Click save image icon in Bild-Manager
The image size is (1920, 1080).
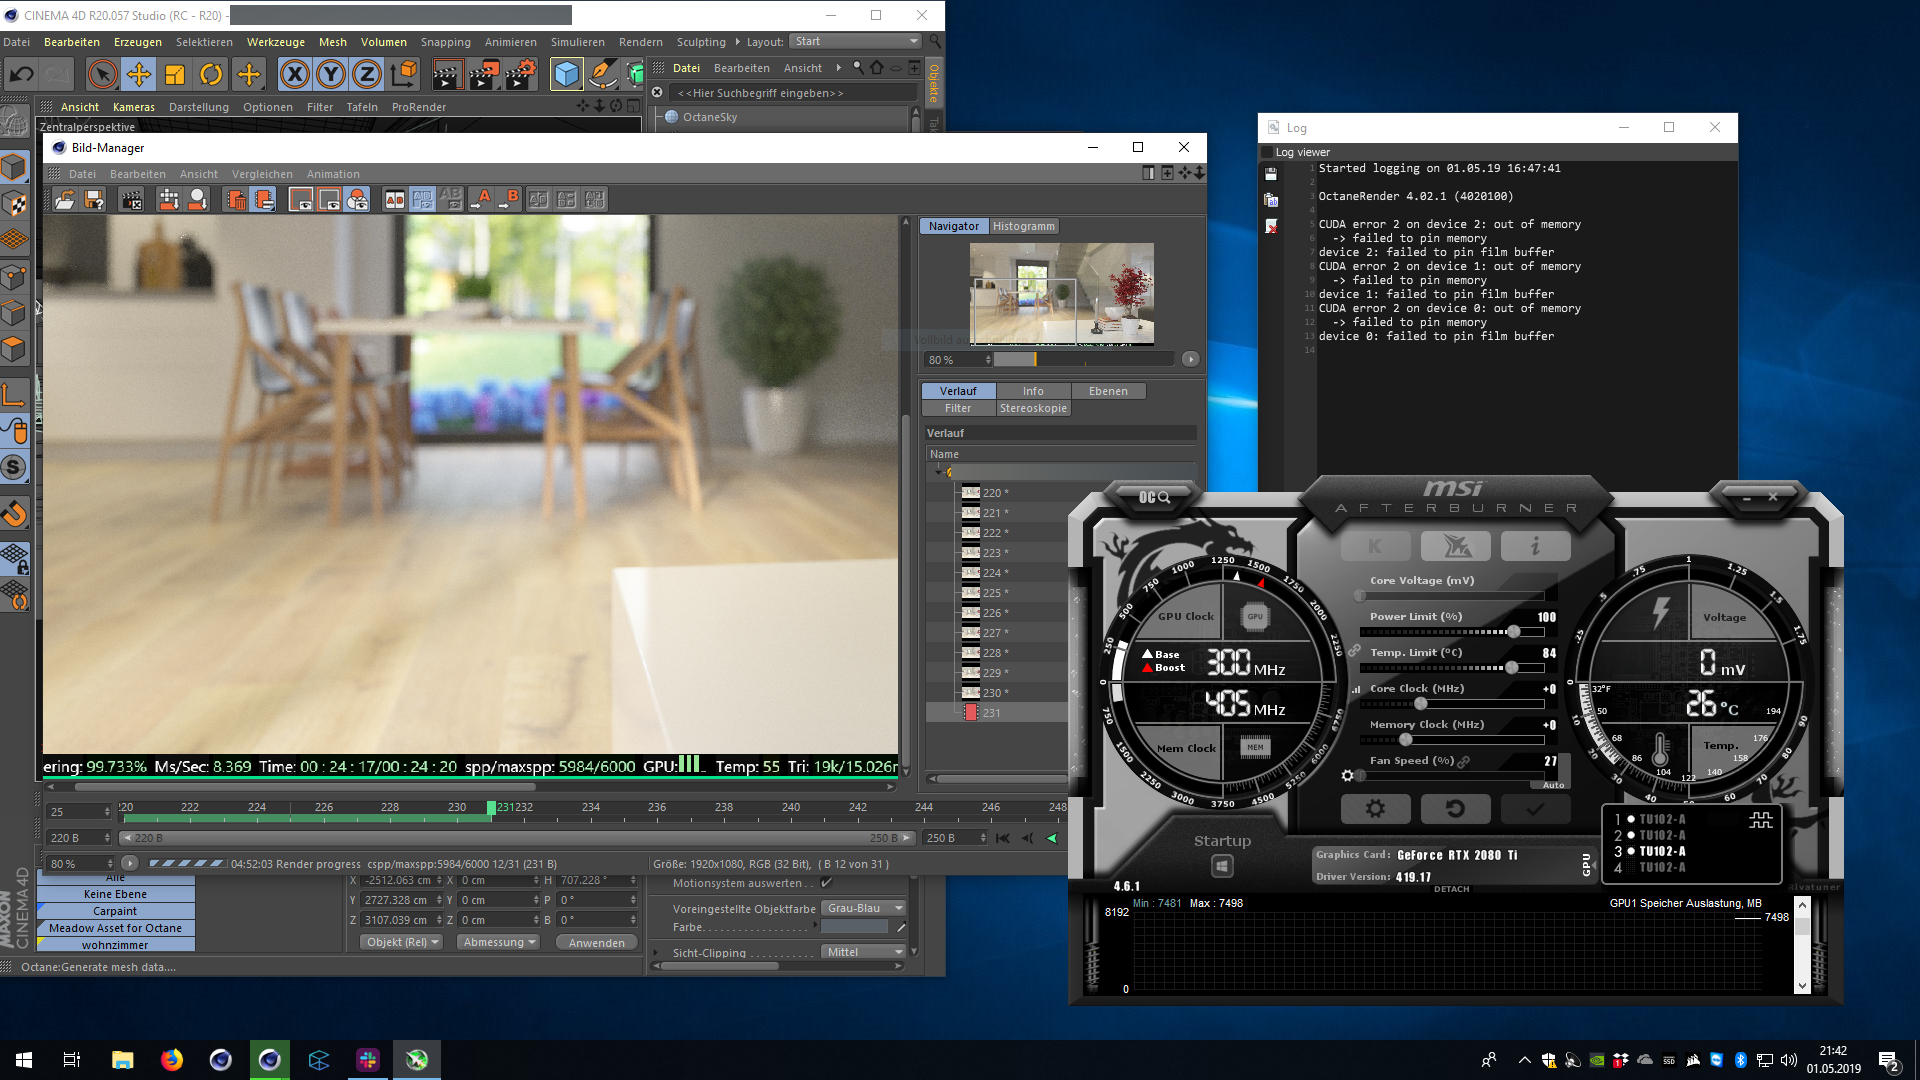(94, 200)
